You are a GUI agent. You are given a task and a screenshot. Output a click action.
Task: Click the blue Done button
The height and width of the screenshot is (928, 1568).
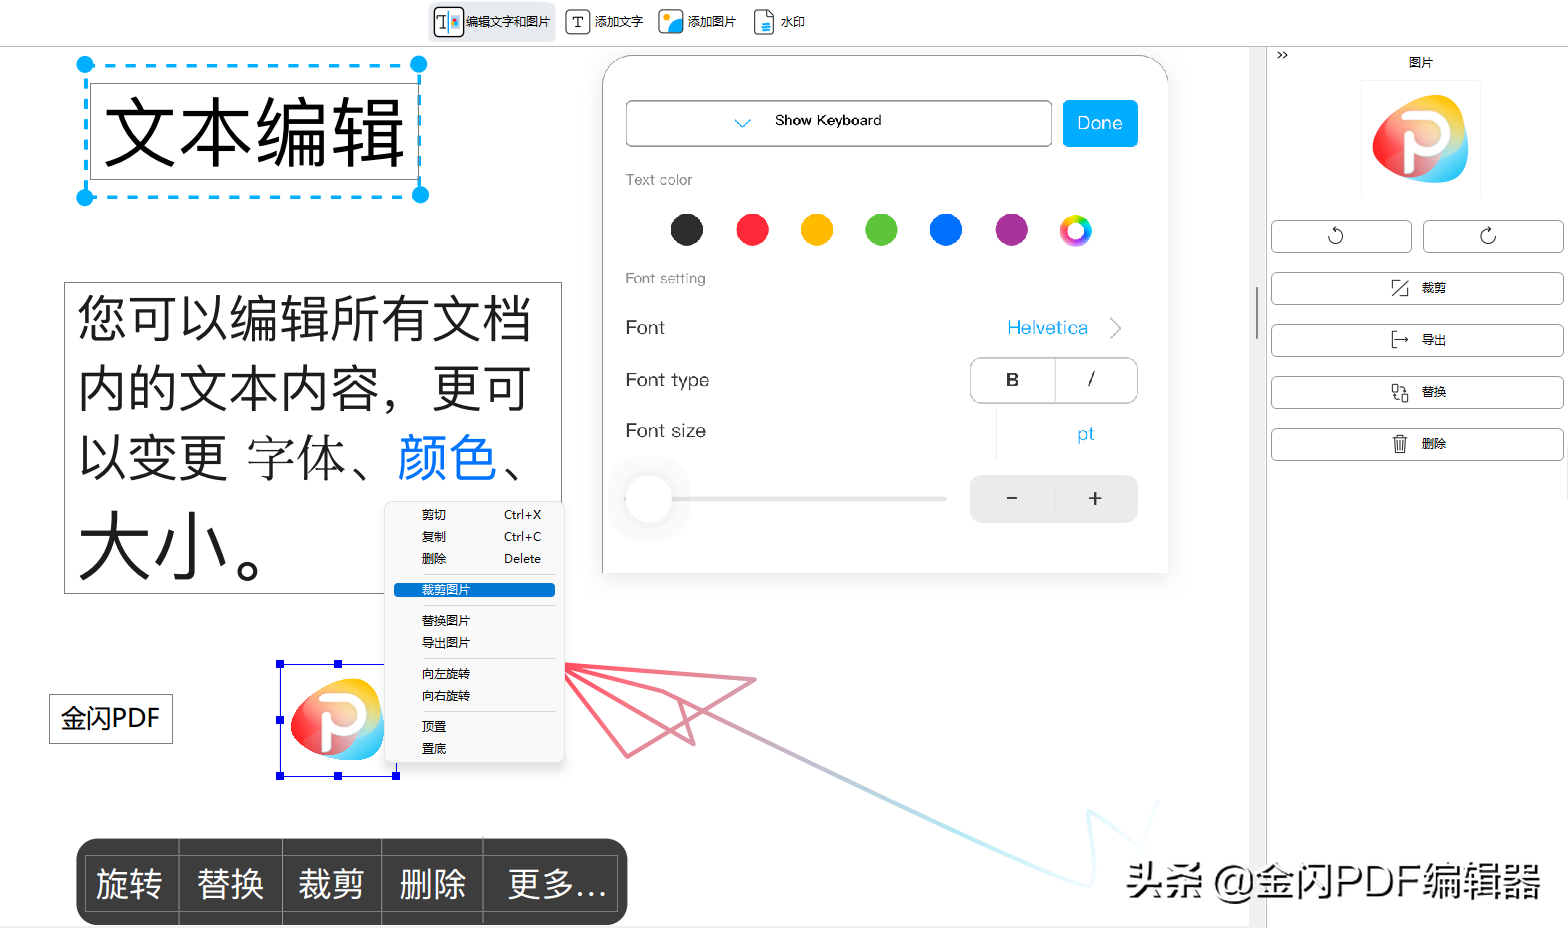click(x=1100, y=123)
